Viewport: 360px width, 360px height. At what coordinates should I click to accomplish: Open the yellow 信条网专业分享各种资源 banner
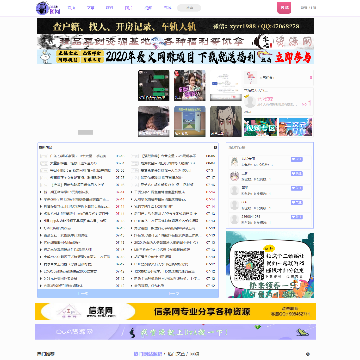click(175, 311)
